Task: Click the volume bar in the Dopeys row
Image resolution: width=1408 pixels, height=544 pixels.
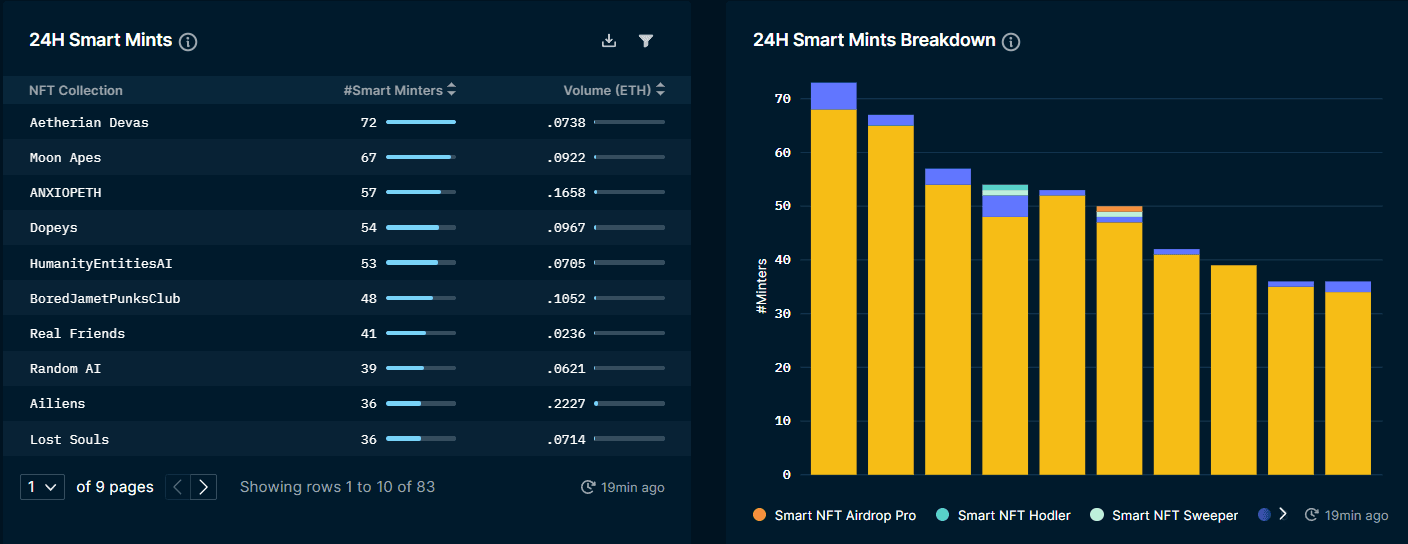Action: pyautogui.click(x=629, y=228)
